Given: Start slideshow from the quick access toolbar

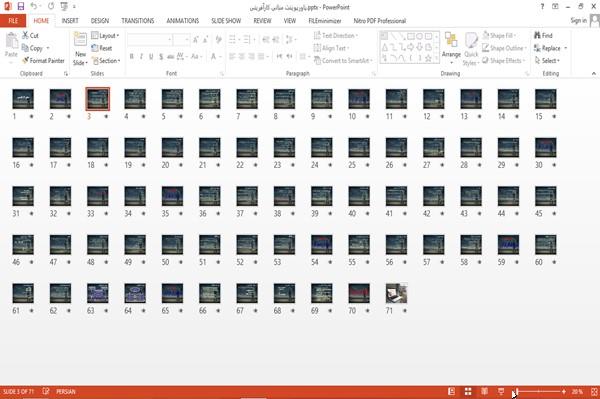Looking at the screenshot, I should 64,6.
